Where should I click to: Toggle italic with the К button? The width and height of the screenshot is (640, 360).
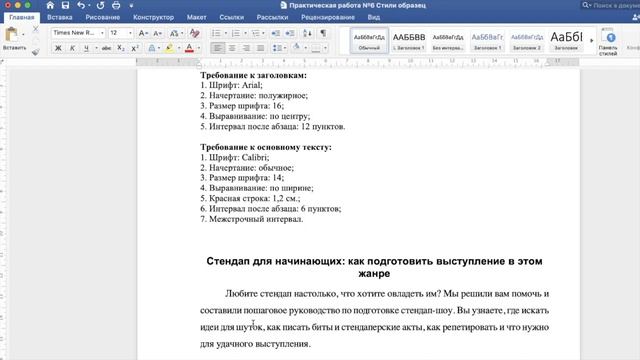(72, 48)
